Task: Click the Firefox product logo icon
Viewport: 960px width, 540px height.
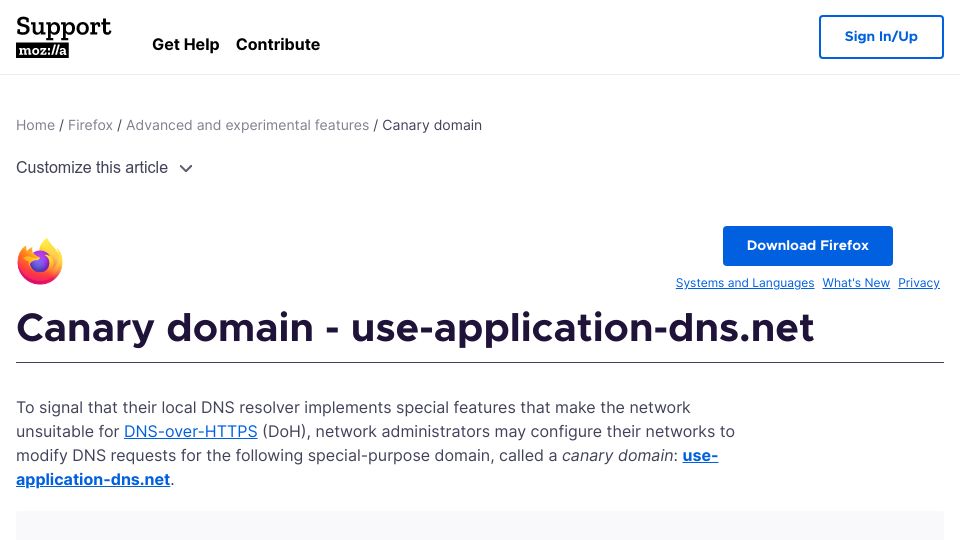Action: tap(40, 261)
